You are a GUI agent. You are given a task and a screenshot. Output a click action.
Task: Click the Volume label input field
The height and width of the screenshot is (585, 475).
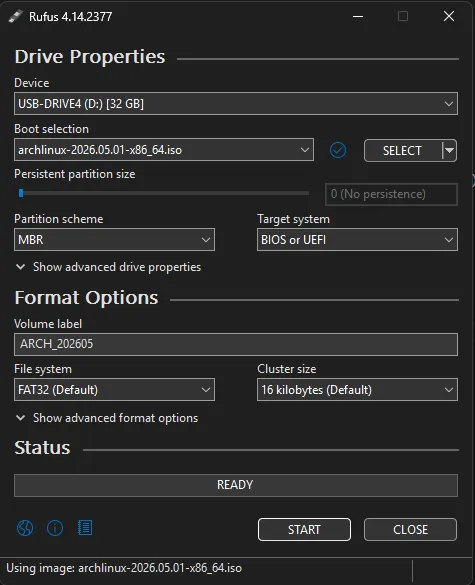point(236,344)
